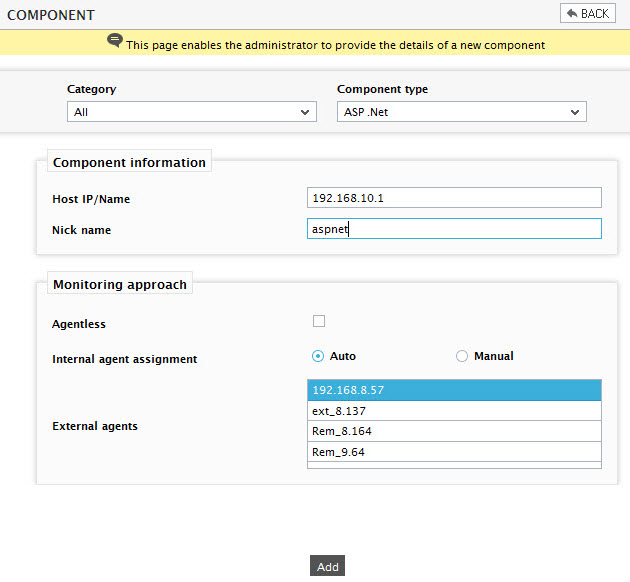Open the Category dropdown showing All
The height and width of the screenshot is (582, 630).
[x=192, y=112]
